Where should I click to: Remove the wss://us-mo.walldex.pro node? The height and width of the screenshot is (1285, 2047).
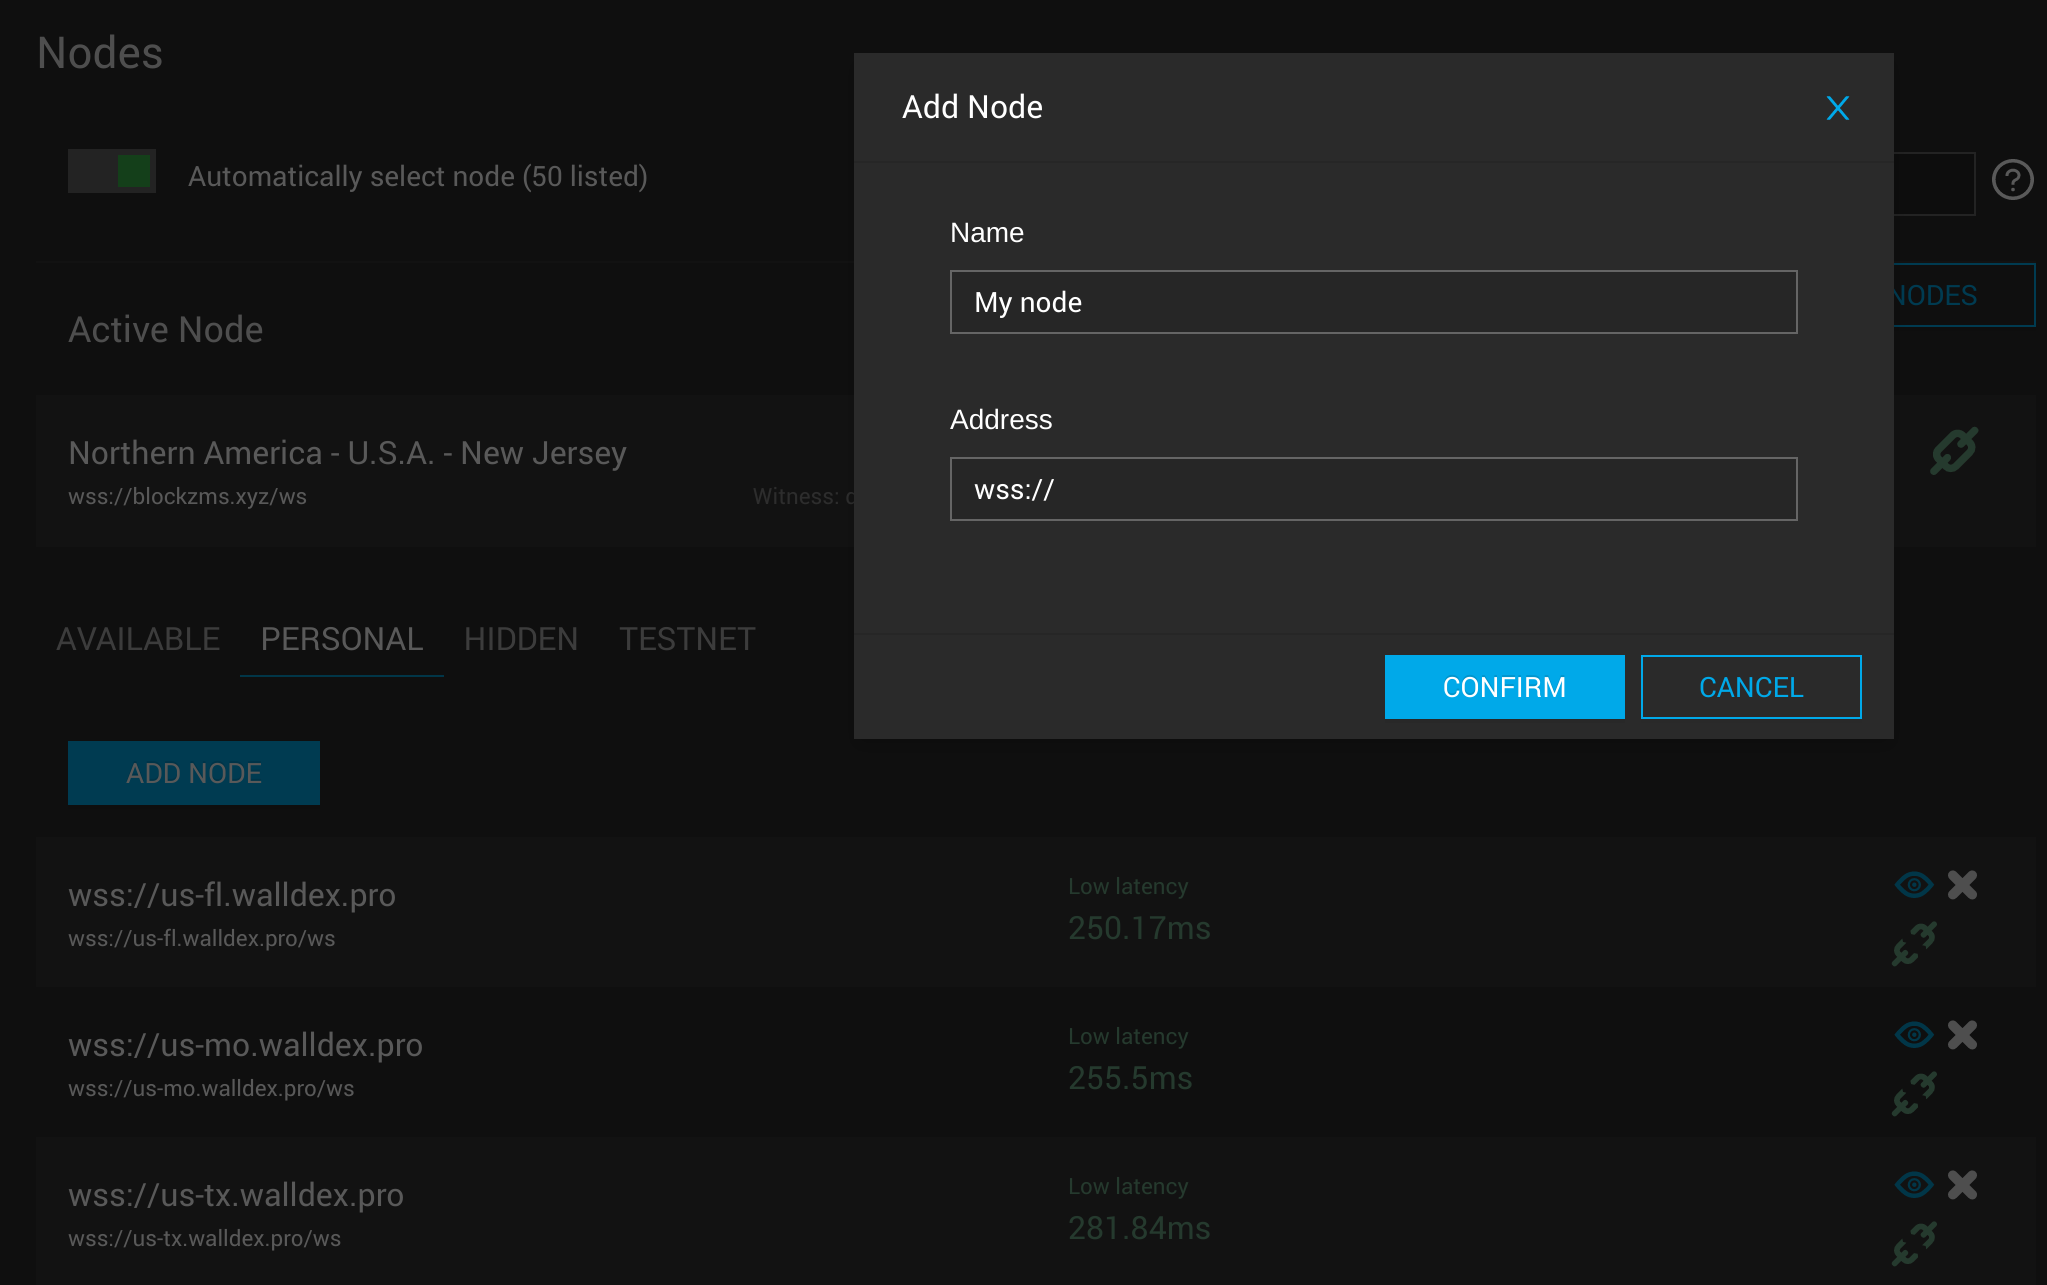(1962, 1034)
